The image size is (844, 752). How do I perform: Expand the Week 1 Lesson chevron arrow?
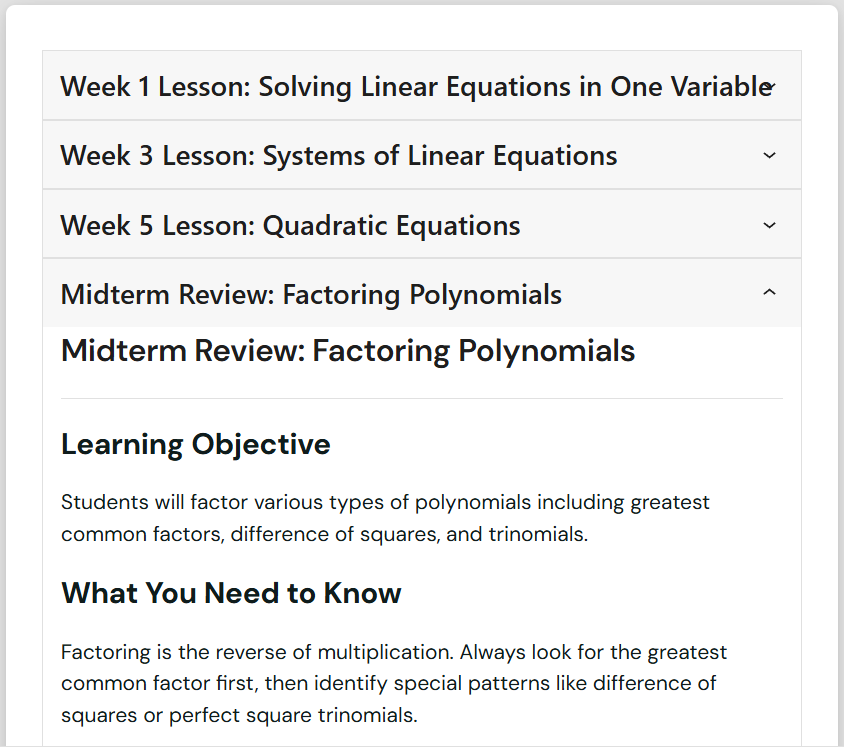click(x=769, y=87)
